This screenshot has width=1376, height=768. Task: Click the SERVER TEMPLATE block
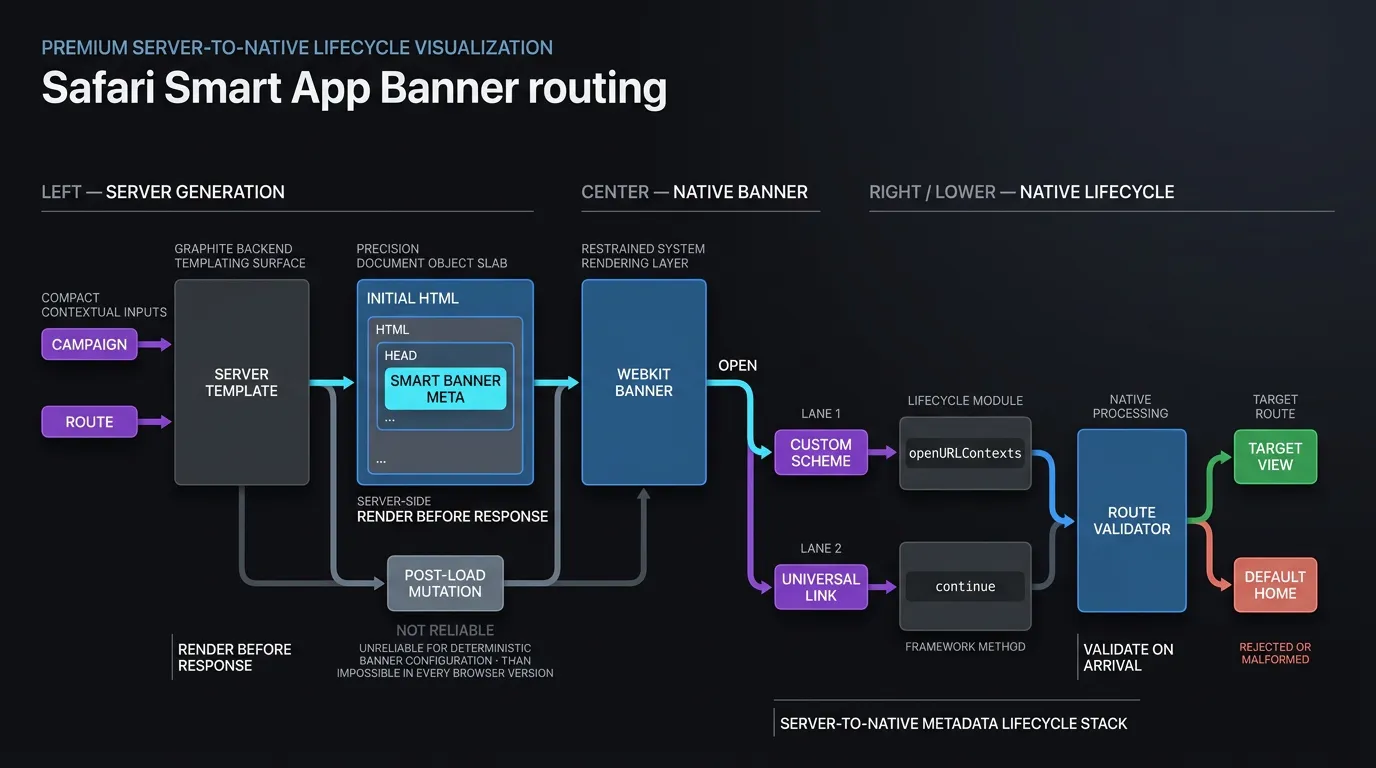click(241, 382)
